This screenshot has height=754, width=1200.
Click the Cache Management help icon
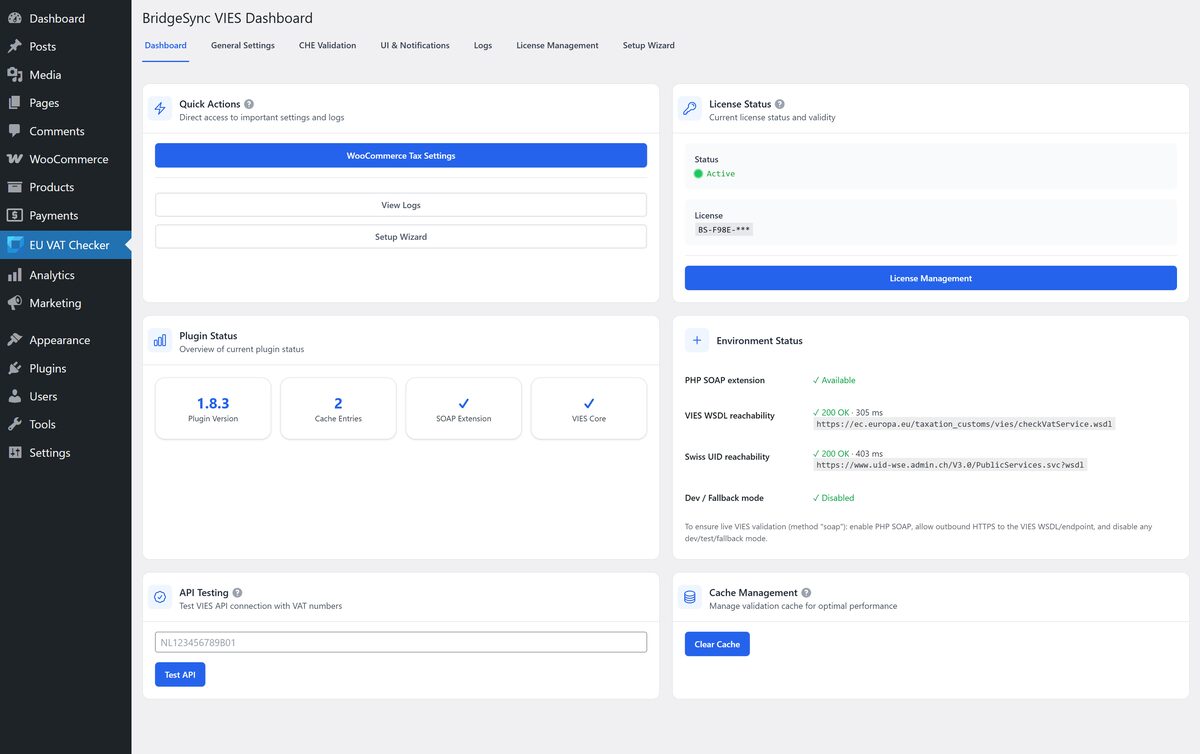click(806, 593)
